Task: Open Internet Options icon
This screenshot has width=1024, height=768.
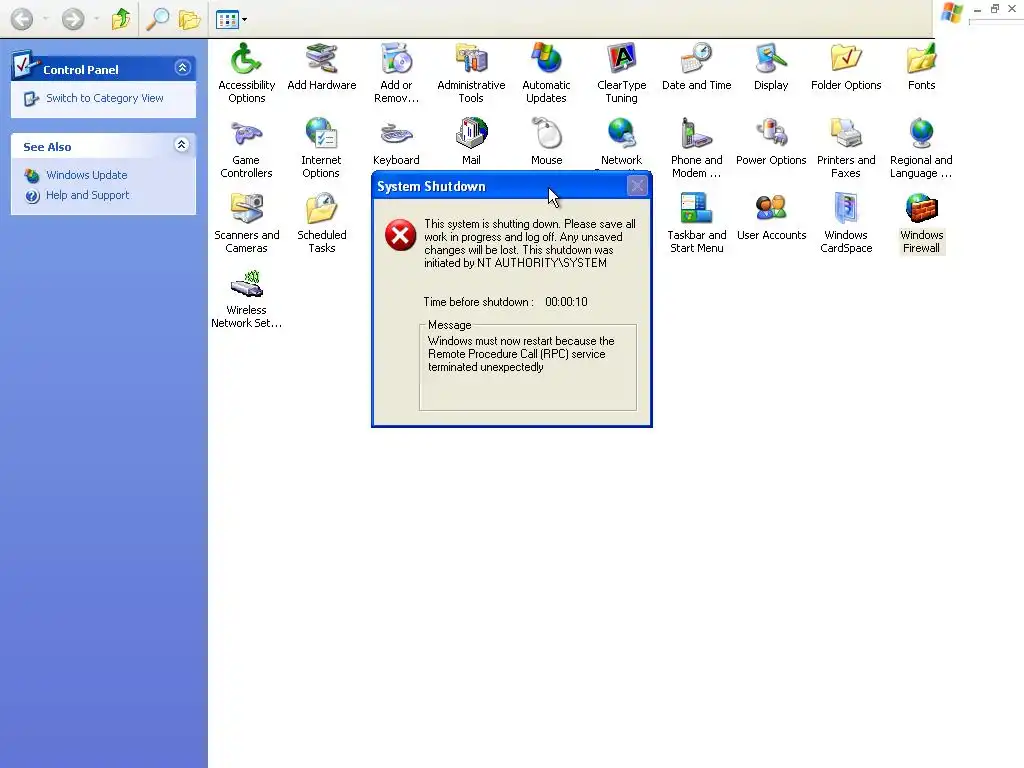Action: pyautogui.click(x=321, y=148)
